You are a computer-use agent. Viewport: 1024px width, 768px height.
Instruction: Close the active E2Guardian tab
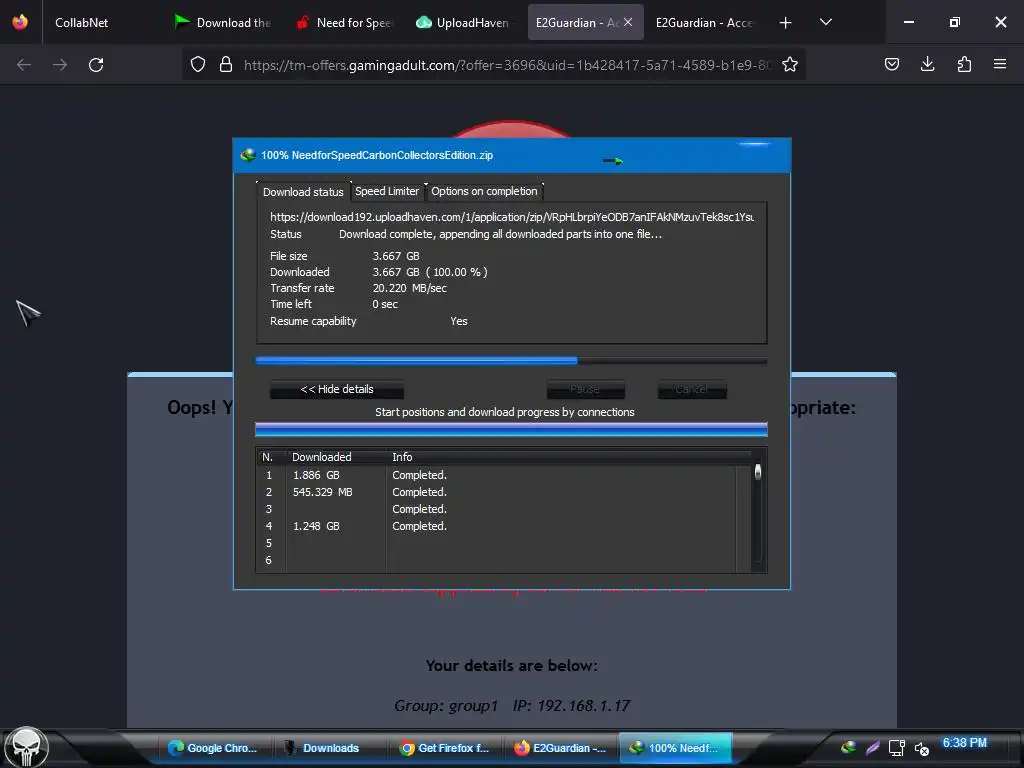[628, 22]
